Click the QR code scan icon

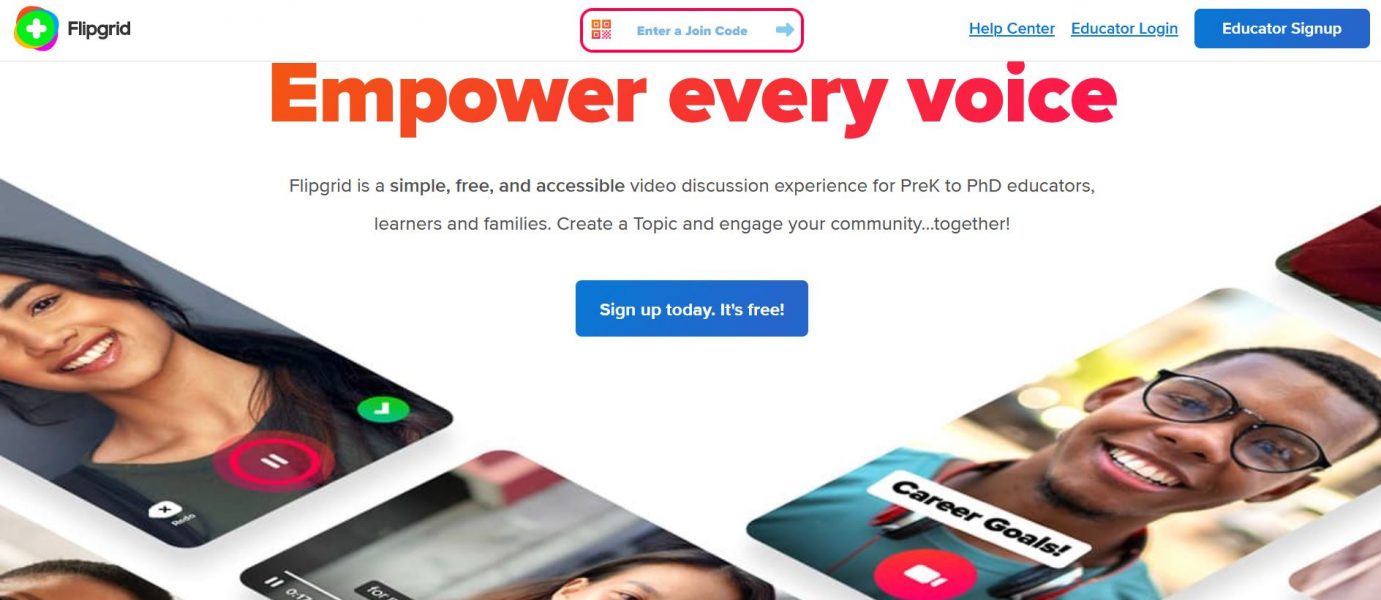(x=601, y=29)
